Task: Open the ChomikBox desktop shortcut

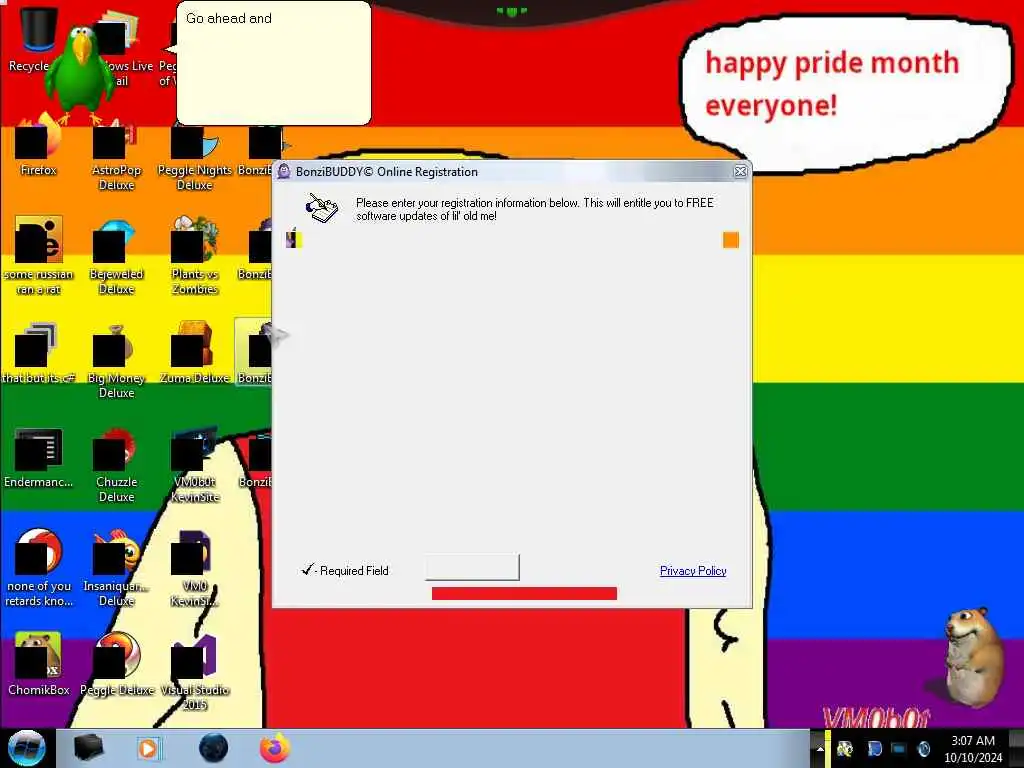Action: (x=38, y=664)
